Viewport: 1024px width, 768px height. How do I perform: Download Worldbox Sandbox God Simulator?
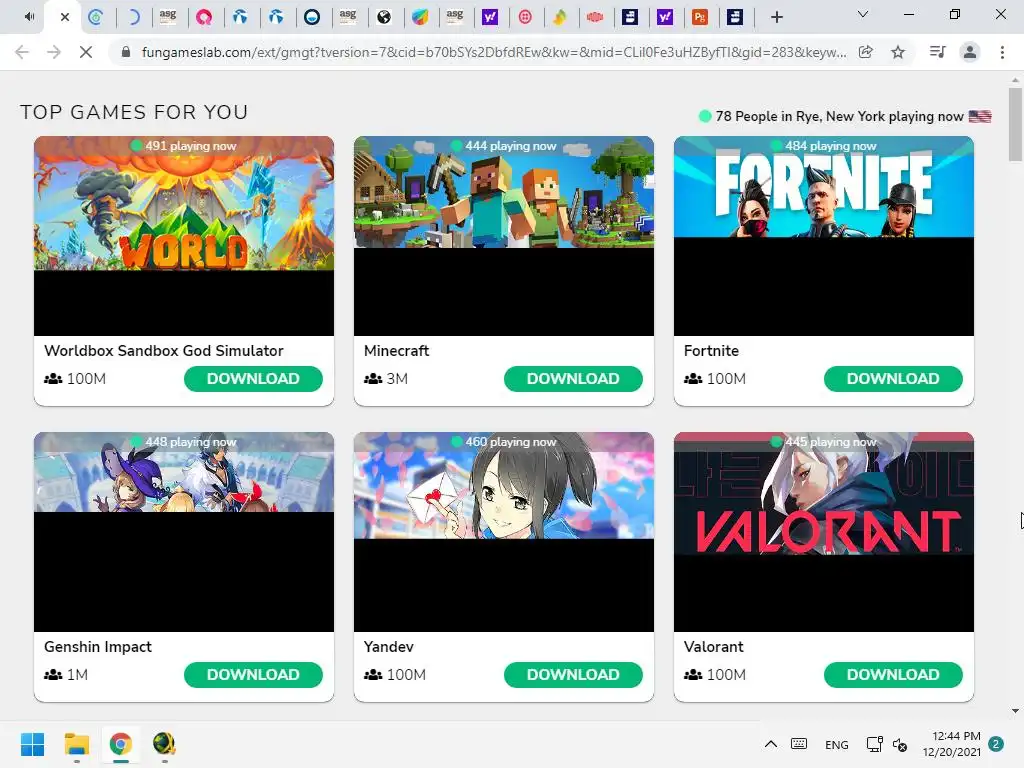coord(253,379)
